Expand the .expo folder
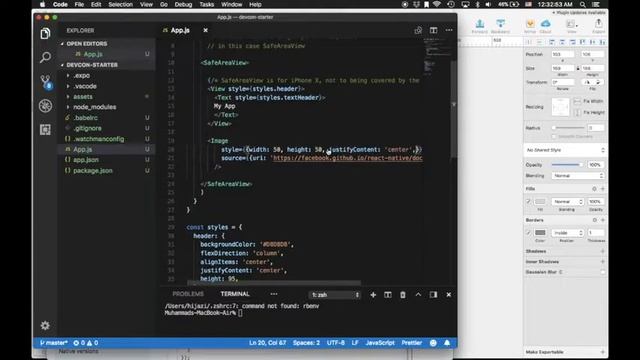 pos(81,76)
